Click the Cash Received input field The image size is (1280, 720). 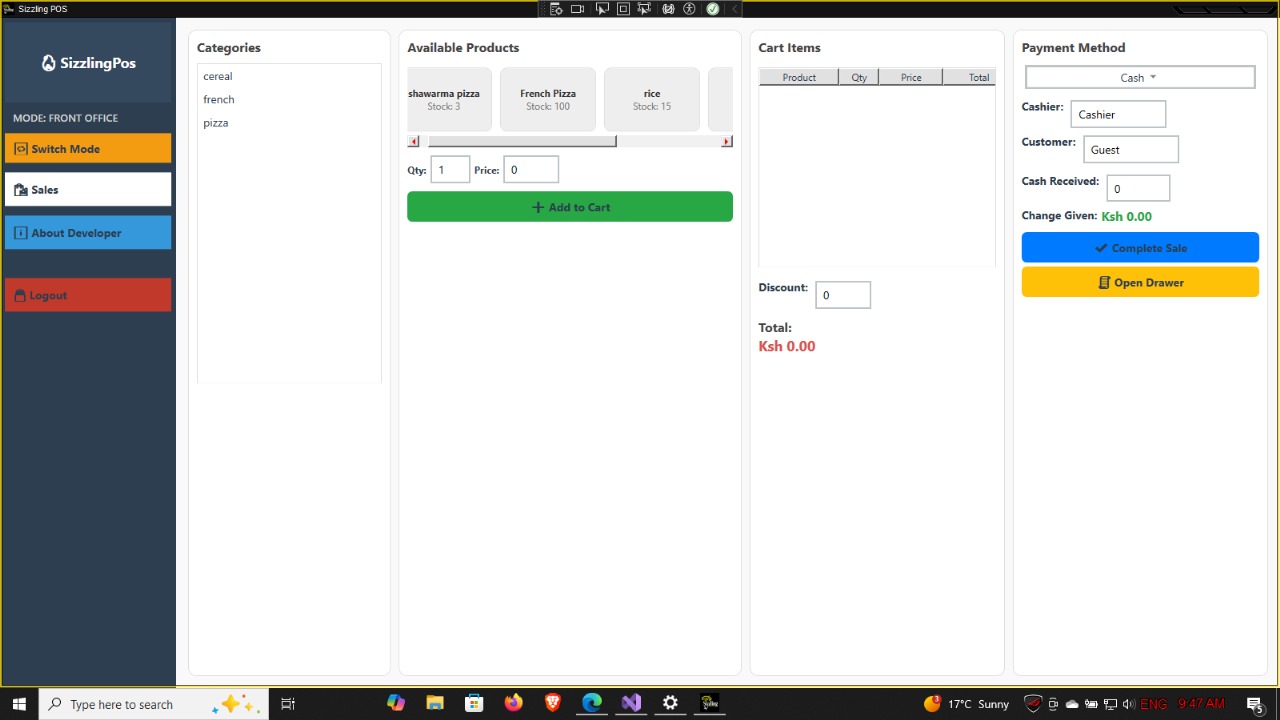pyautogui.click(x=1137, y=189)
